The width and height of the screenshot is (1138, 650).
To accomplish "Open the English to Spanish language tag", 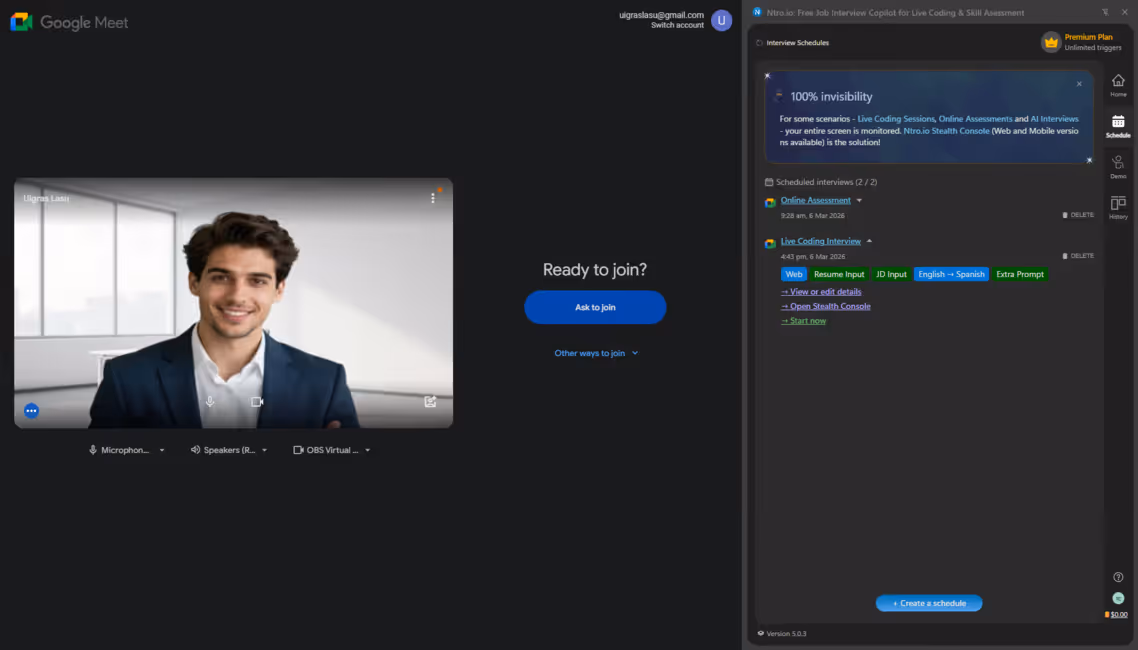I will (951, 274).
